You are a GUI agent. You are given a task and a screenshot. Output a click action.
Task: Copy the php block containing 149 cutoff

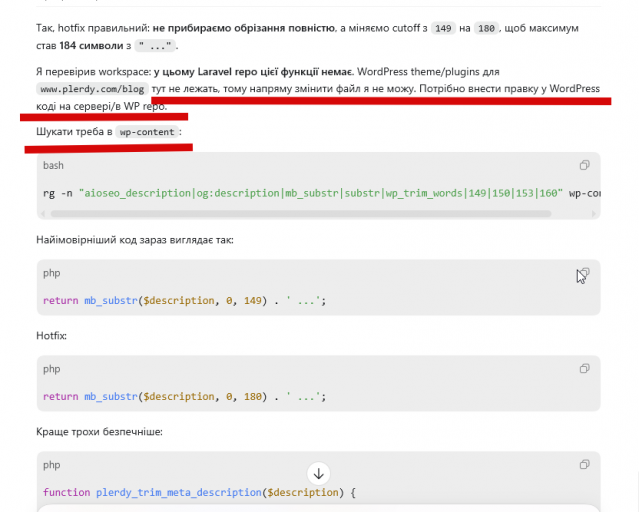pyautogui.click(x=584, y=273)
